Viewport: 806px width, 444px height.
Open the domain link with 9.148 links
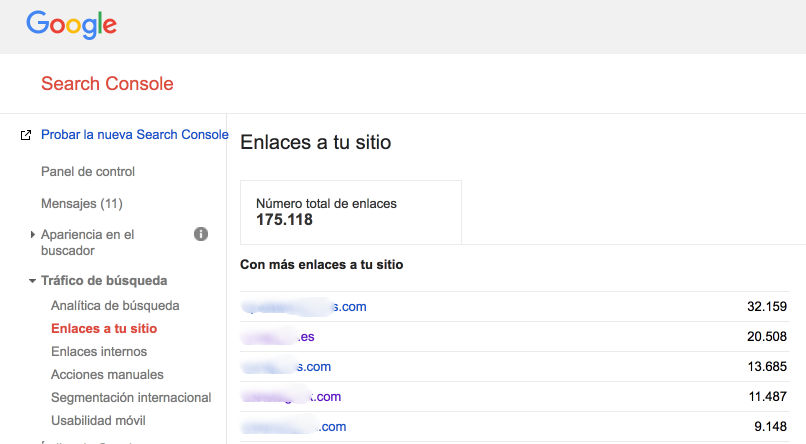[x=294, y=427]
